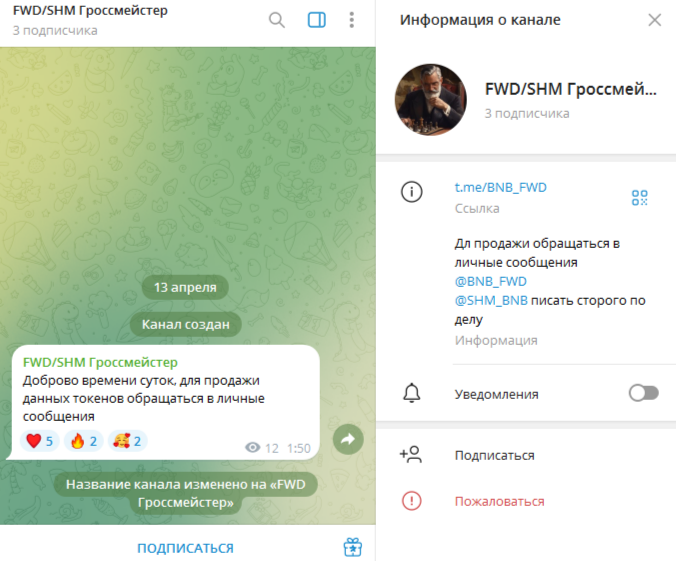This screenshot has width=676, height=561.
Task: Open search in the channel header
Action: 276,20
